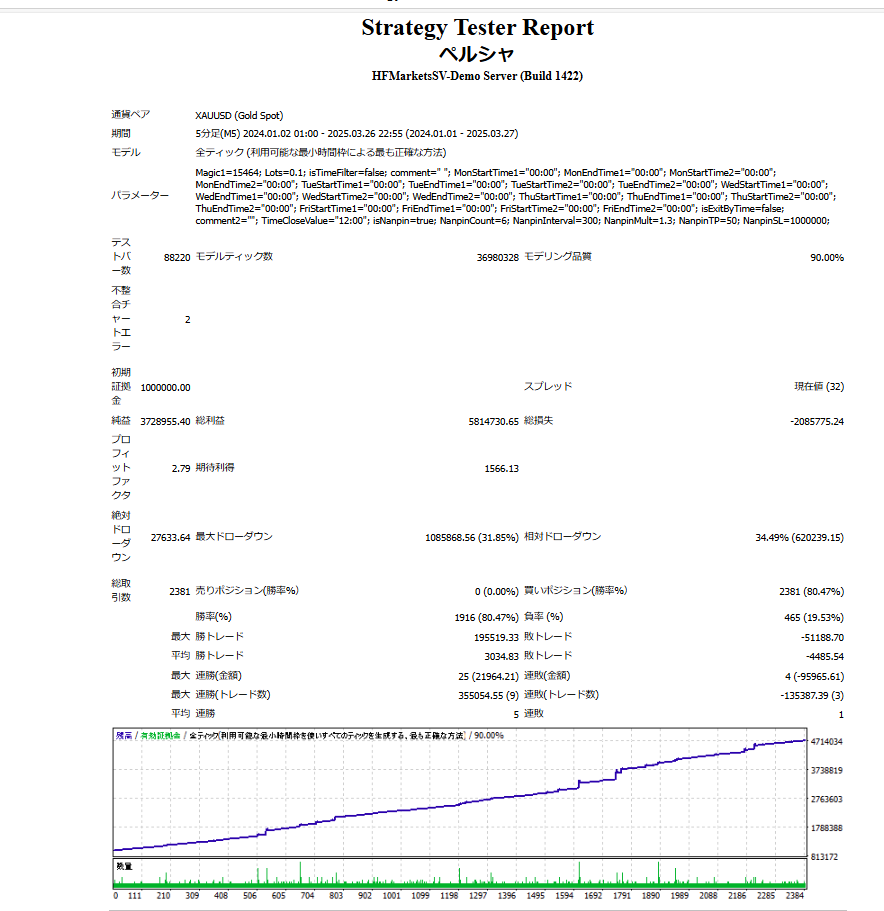The image size is (884, 911).
Task: Click the 数量 volume chart label
Action: pos(124,866)
